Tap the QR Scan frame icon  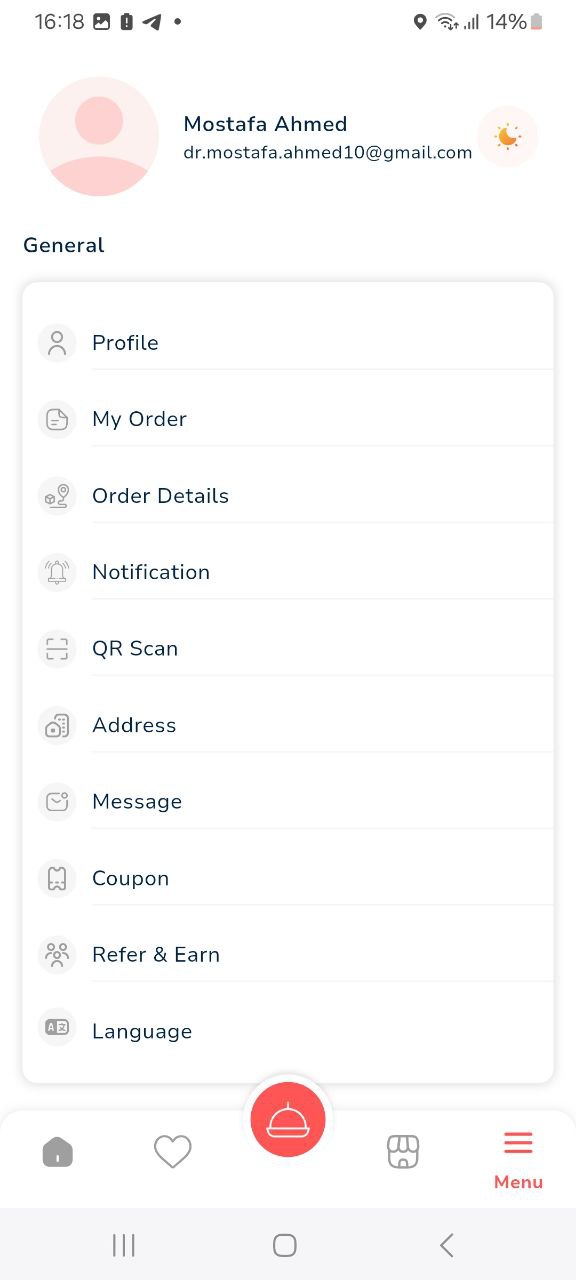click(x=57, y=649)
